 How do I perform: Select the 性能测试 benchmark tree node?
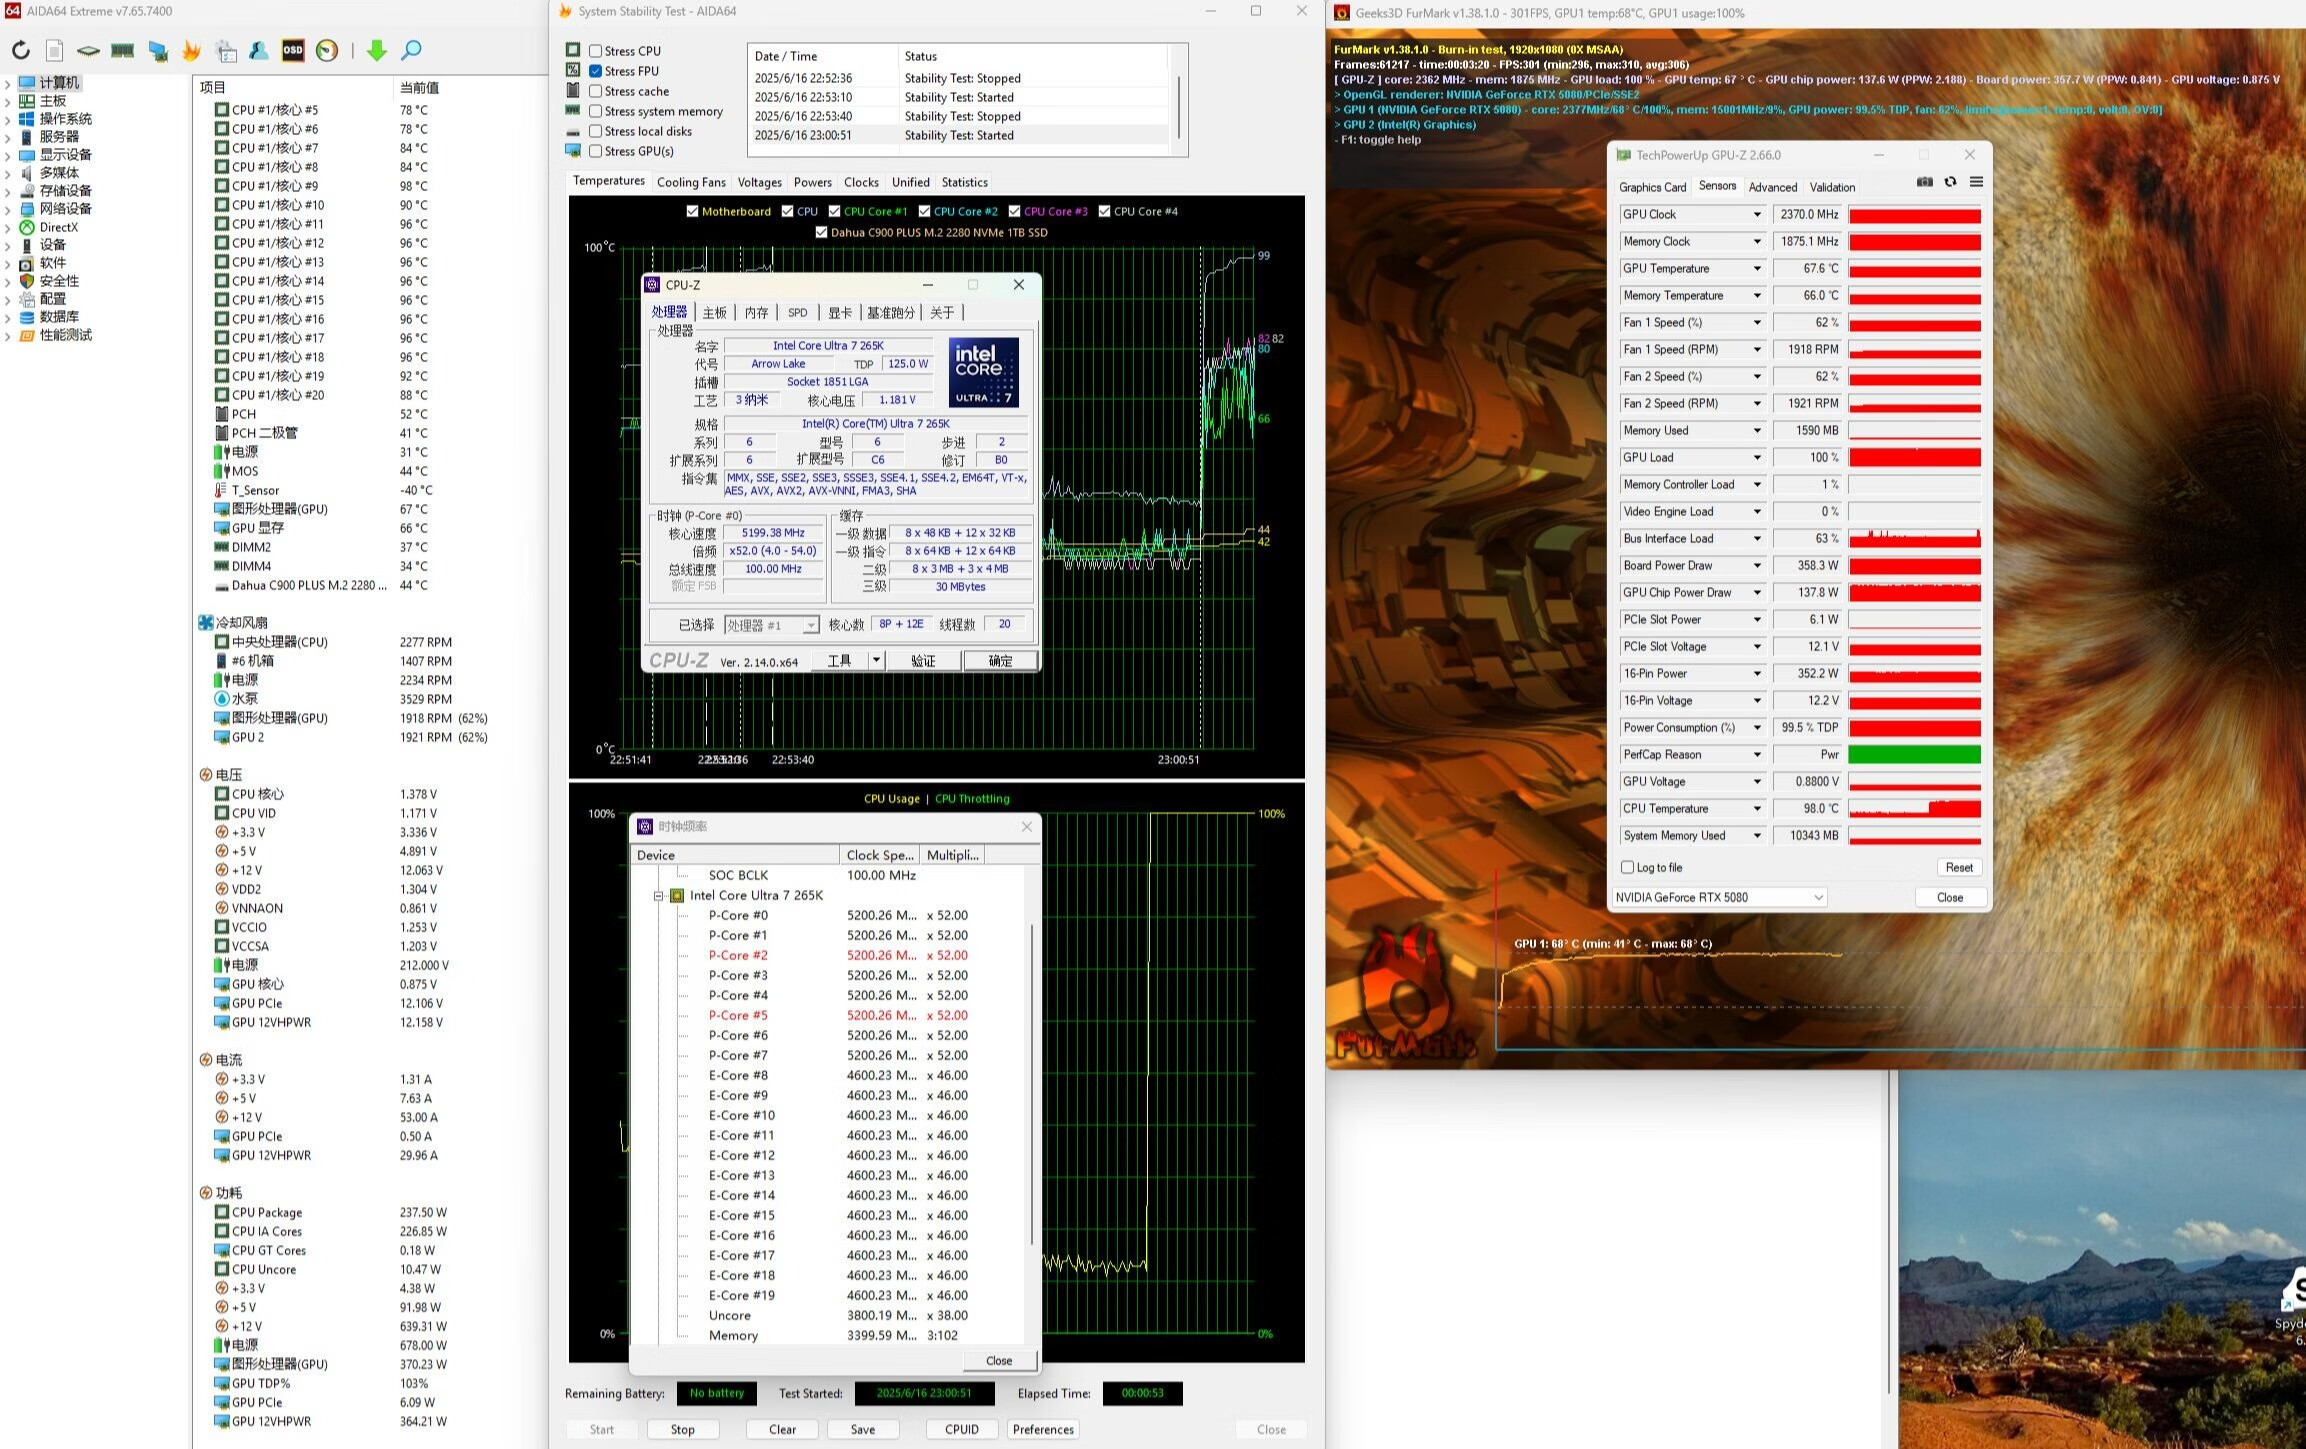point(66,335)
